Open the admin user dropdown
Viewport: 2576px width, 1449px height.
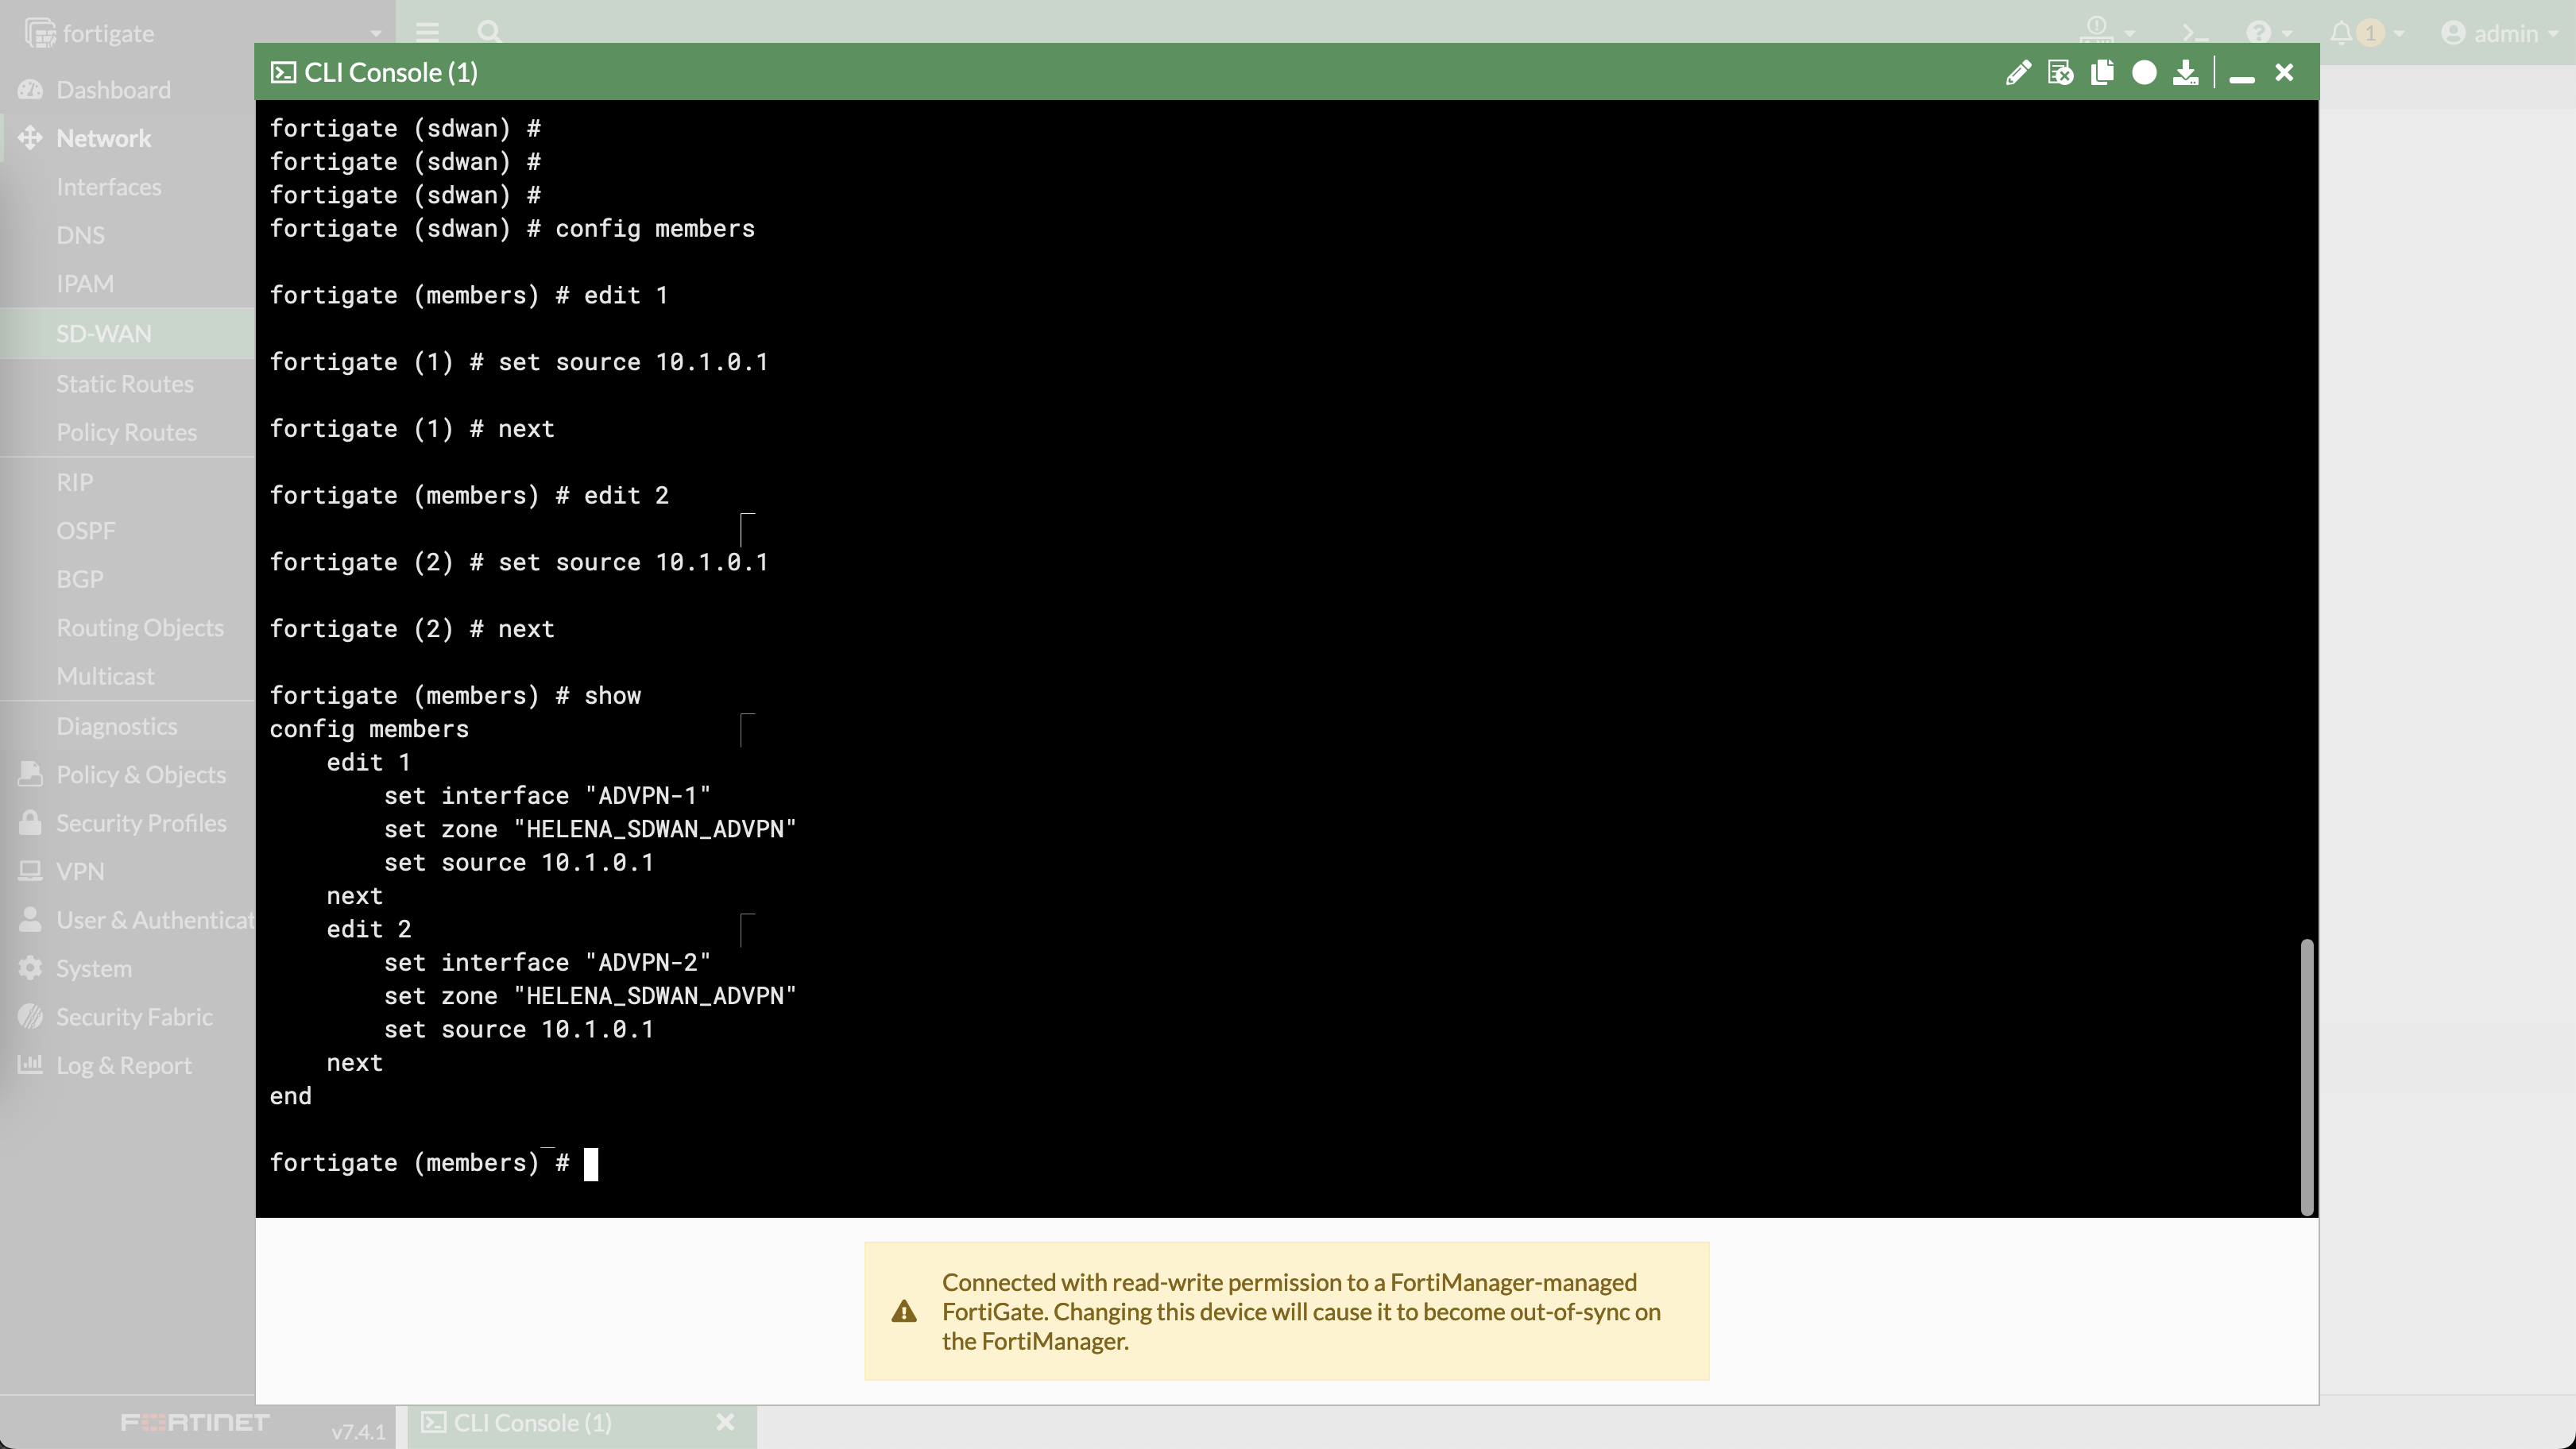(2499, 33)
